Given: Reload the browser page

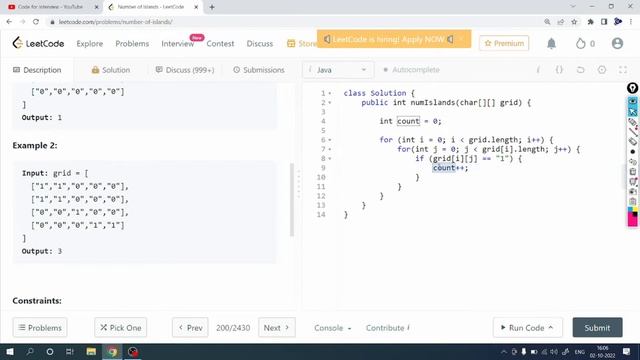Looking at the screenshot, I should [x=36, y=22].
